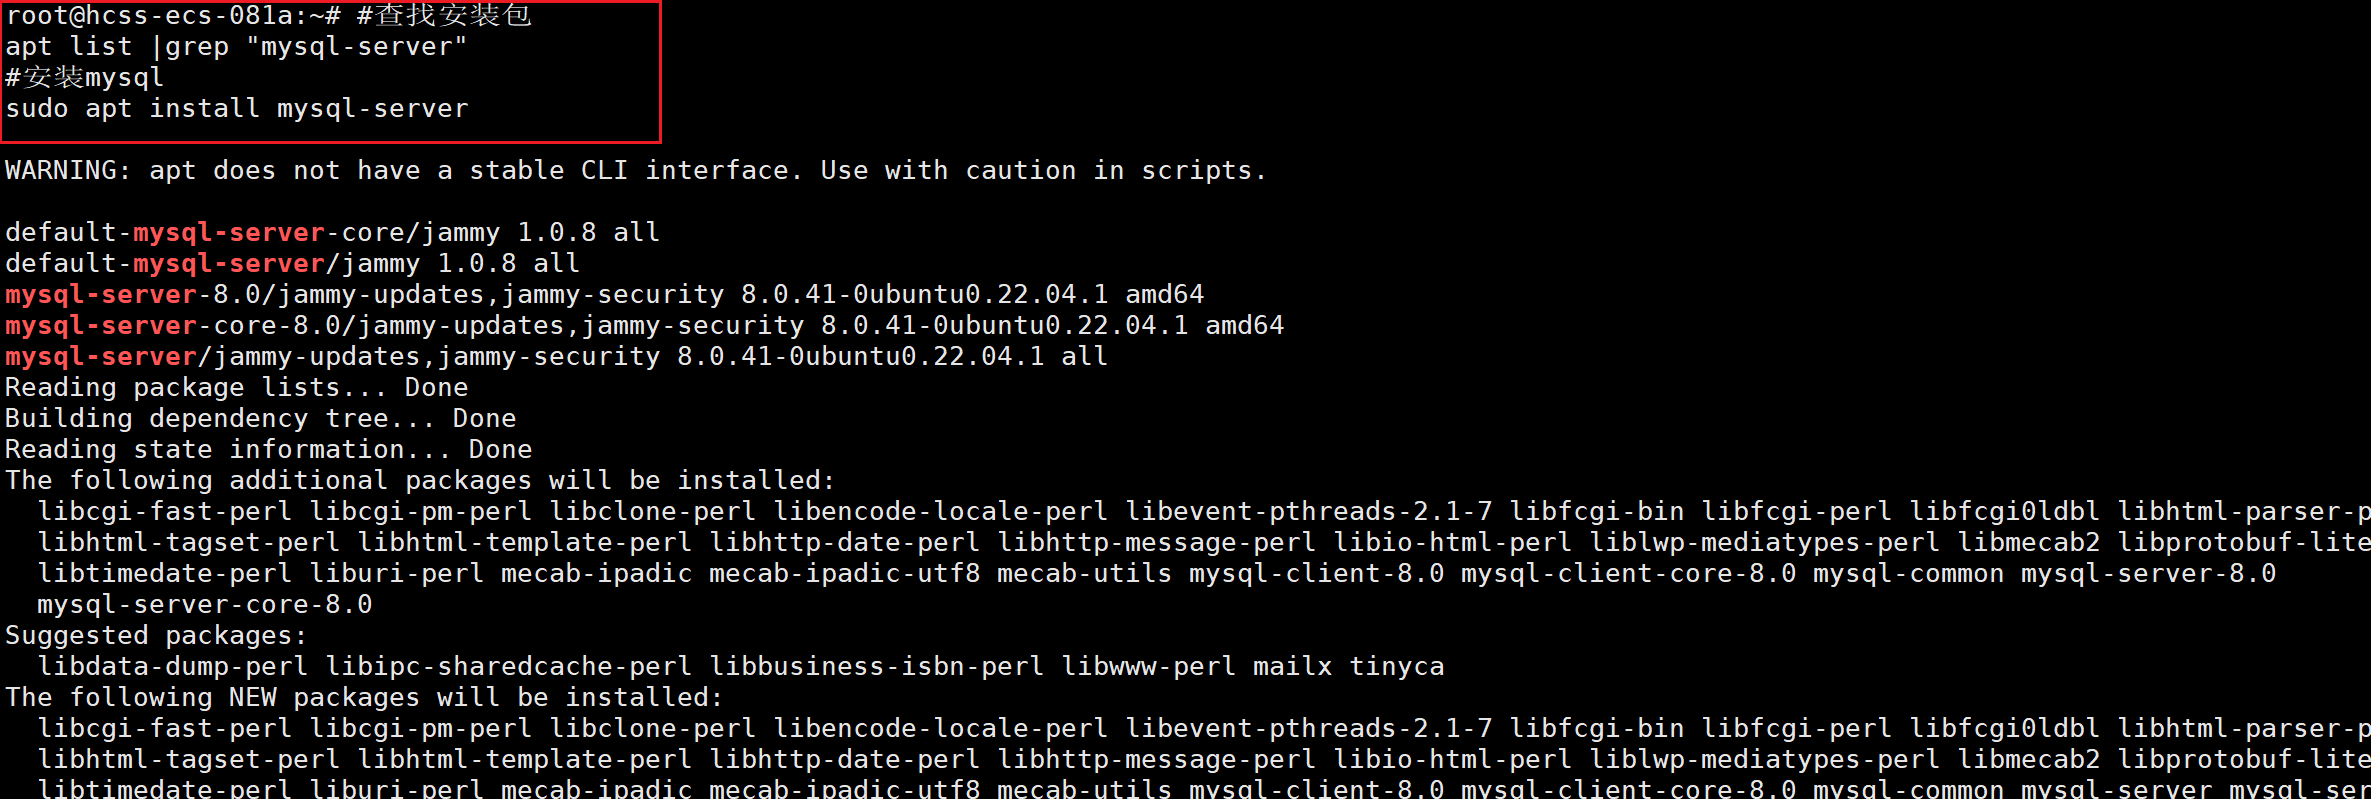Screen dimensions: 2371x799
Task: Click 'Reading package lists... Done' line
Action: coord(236,388)
